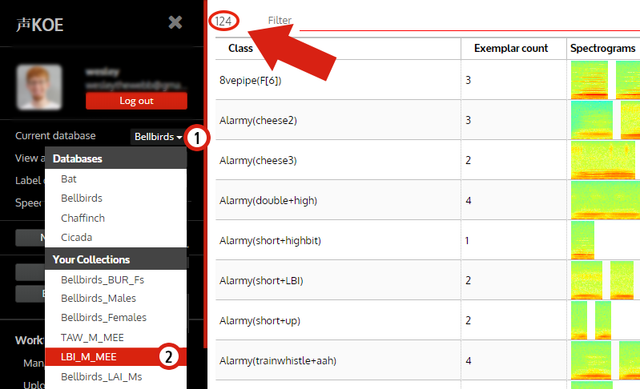Open first spectrogram of Alarmy(short+up)
This screenshot has height=389, width=640.
coord(579,320)
